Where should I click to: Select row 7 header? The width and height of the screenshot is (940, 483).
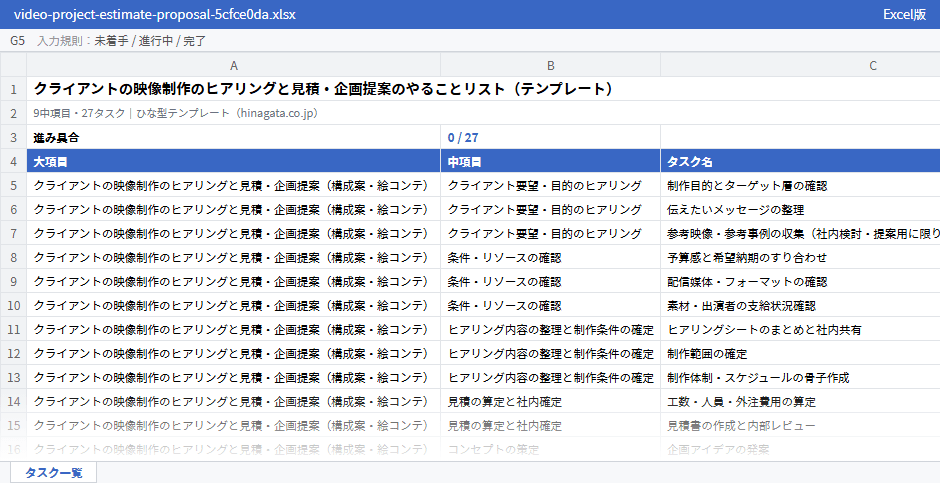click(x=13, y=233)
